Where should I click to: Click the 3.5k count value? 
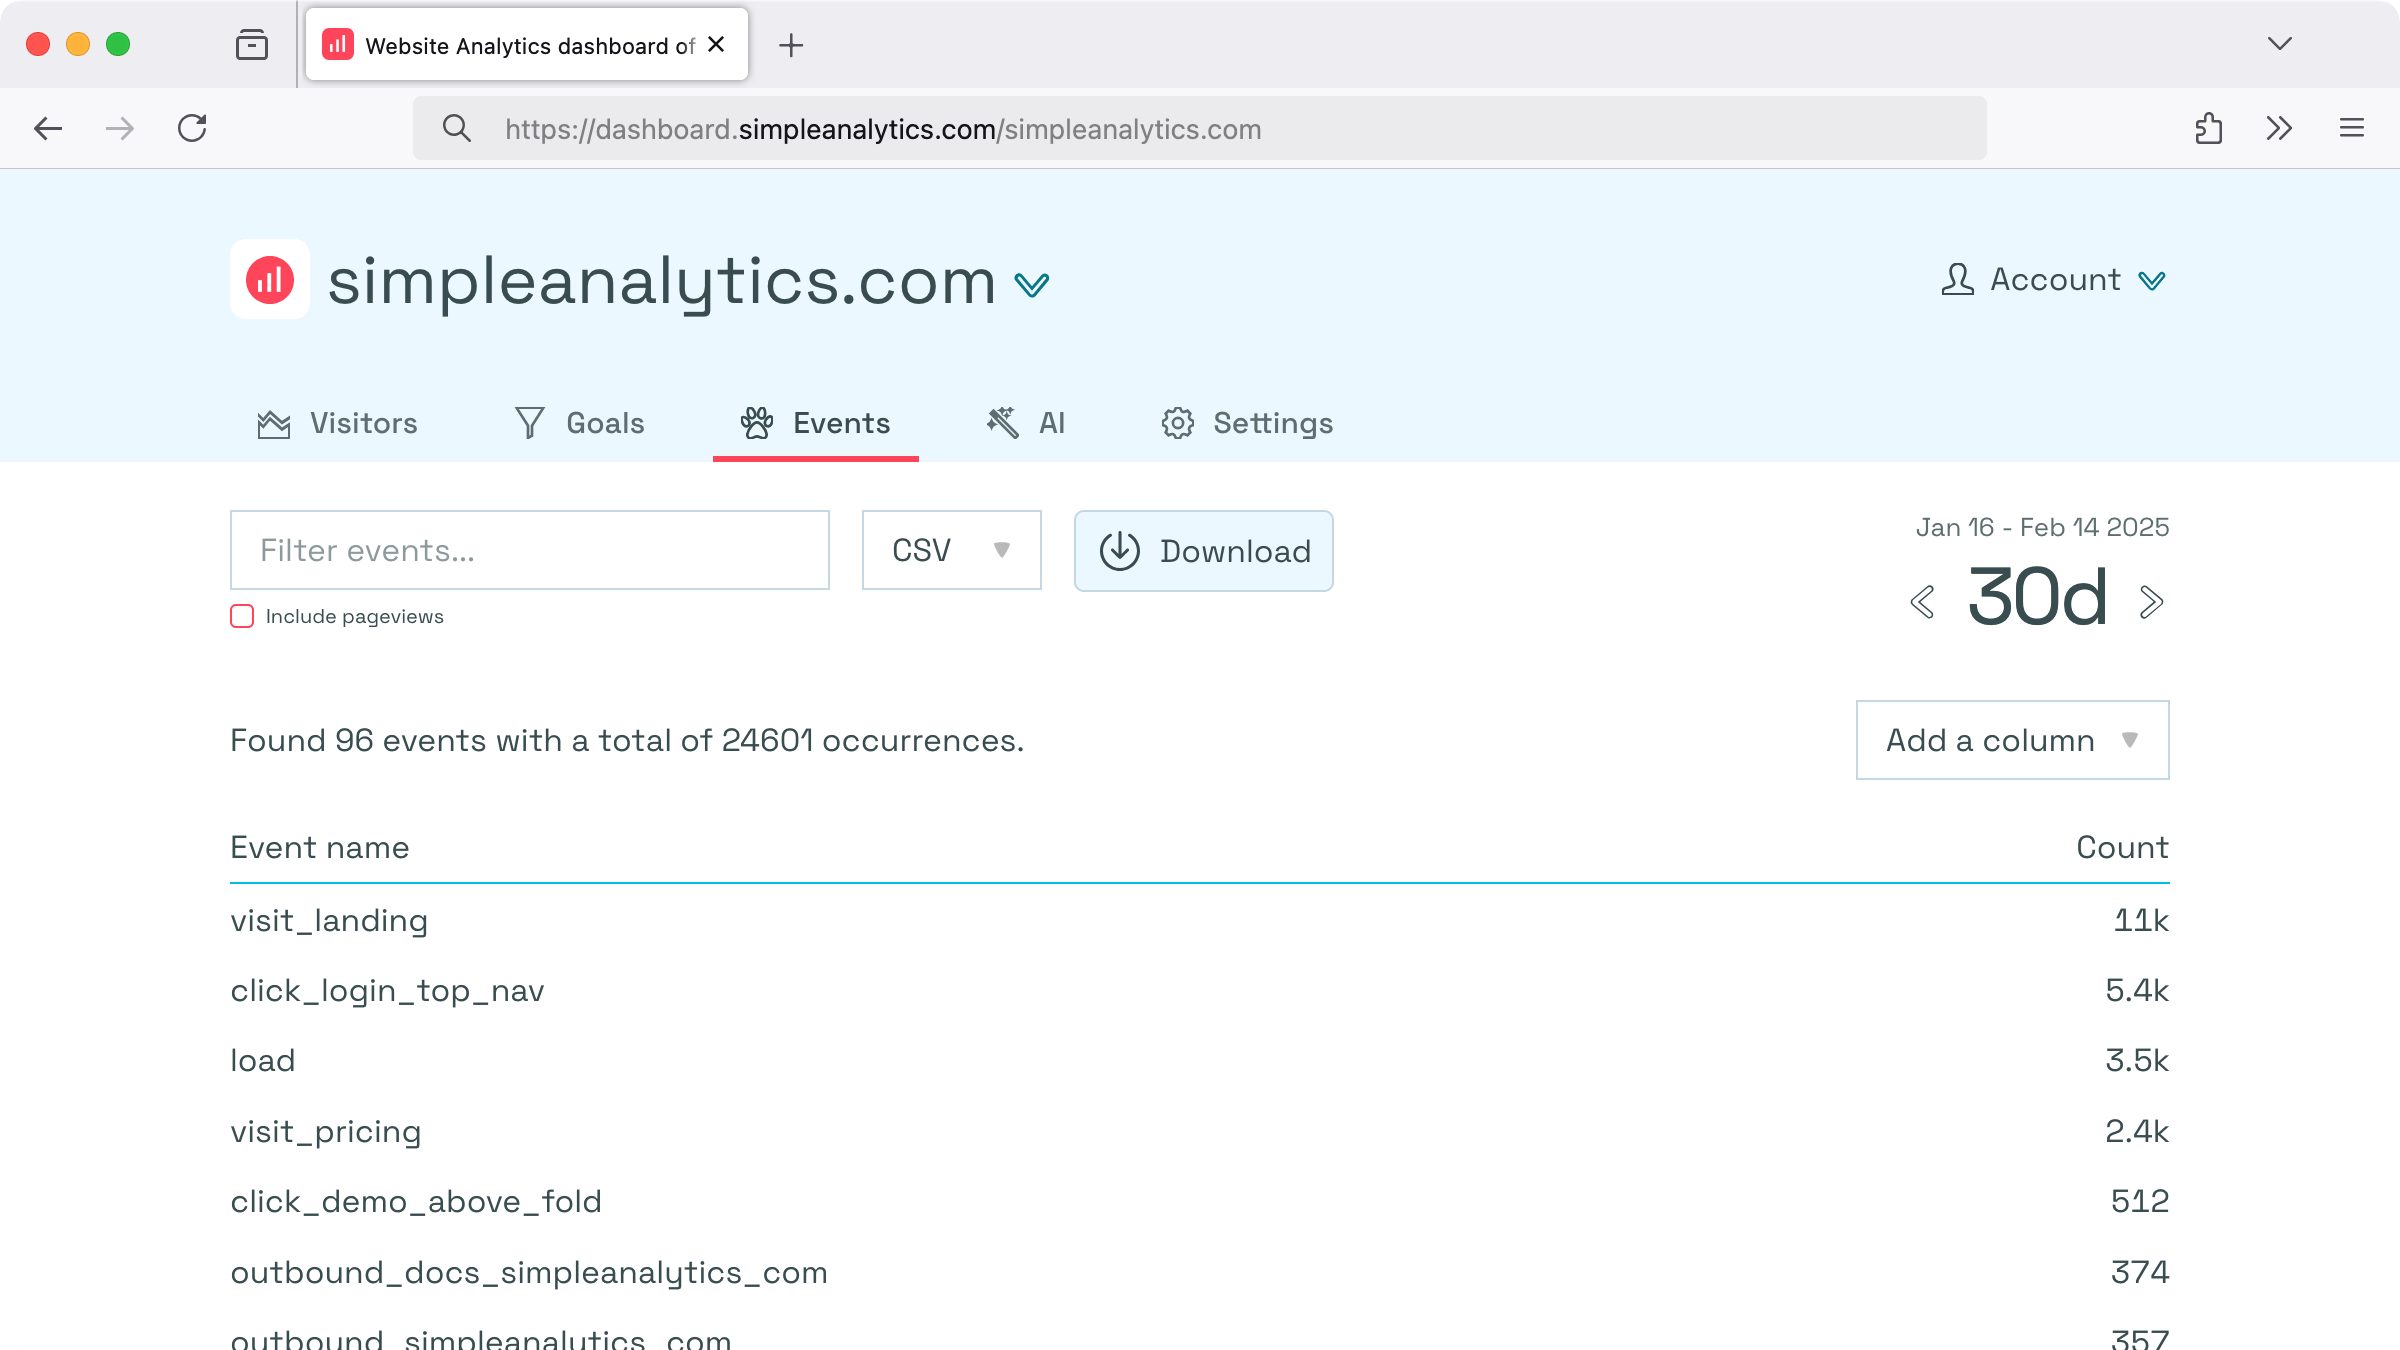(x=2137, y=1060)
